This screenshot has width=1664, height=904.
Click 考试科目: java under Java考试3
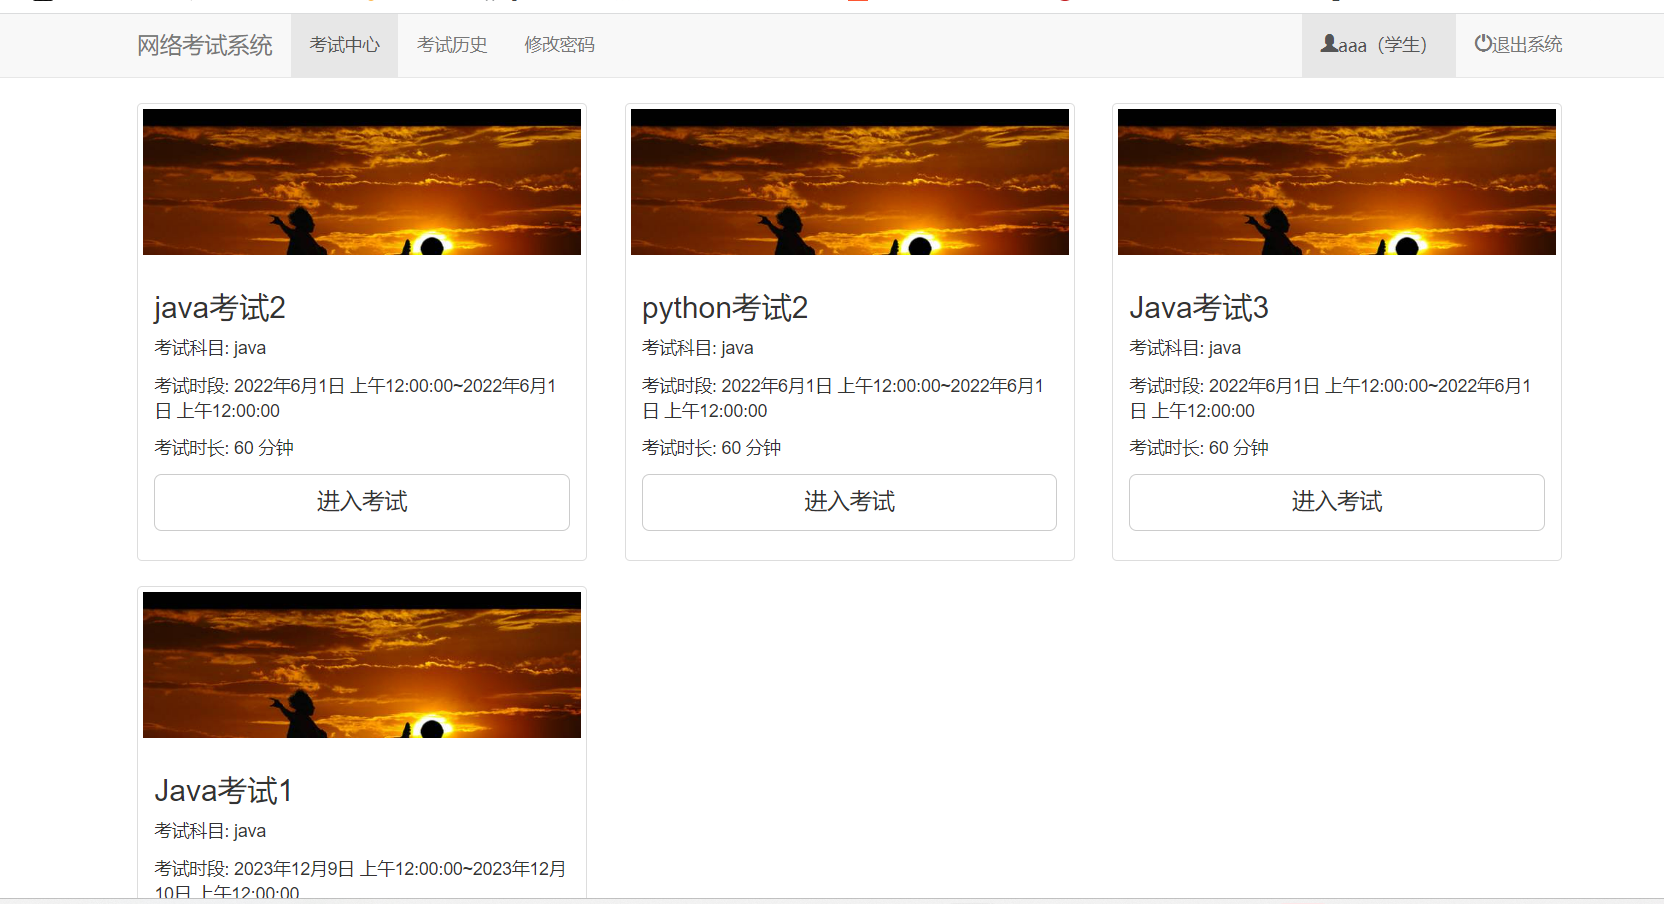click(1185, 348)
